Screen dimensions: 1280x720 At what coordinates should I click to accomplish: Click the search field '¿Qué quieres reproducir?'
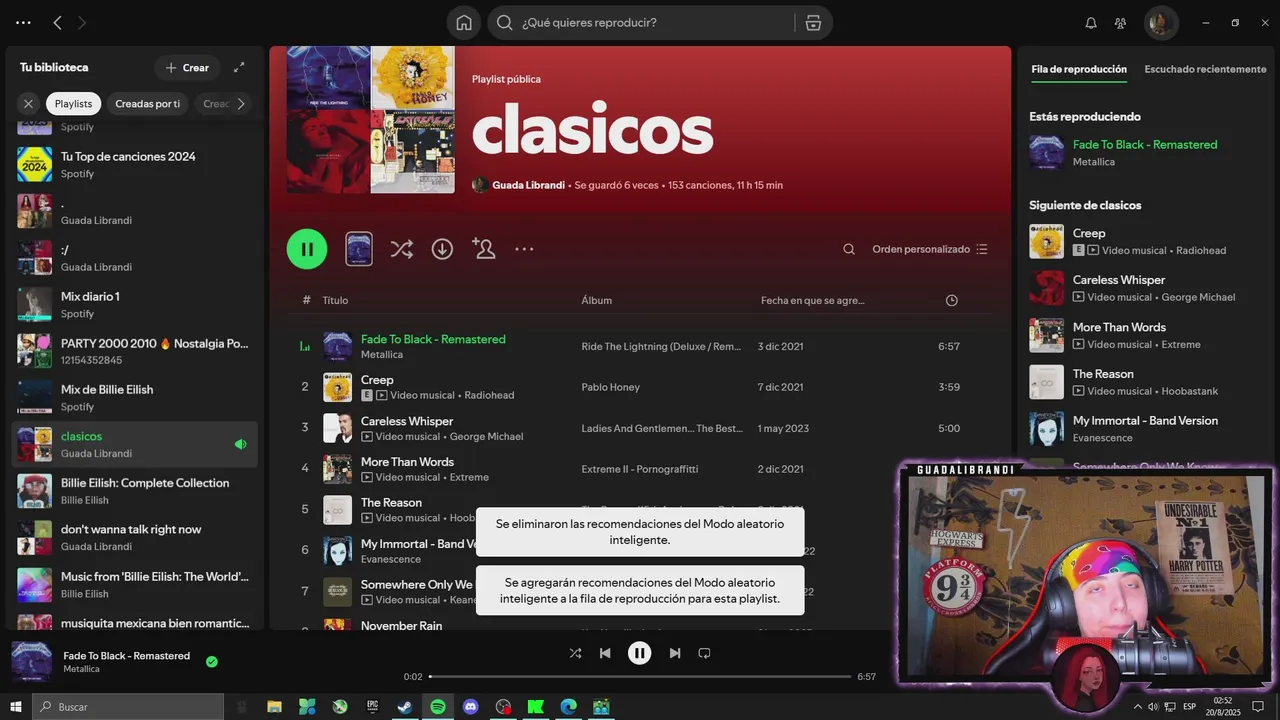[640, 22]
